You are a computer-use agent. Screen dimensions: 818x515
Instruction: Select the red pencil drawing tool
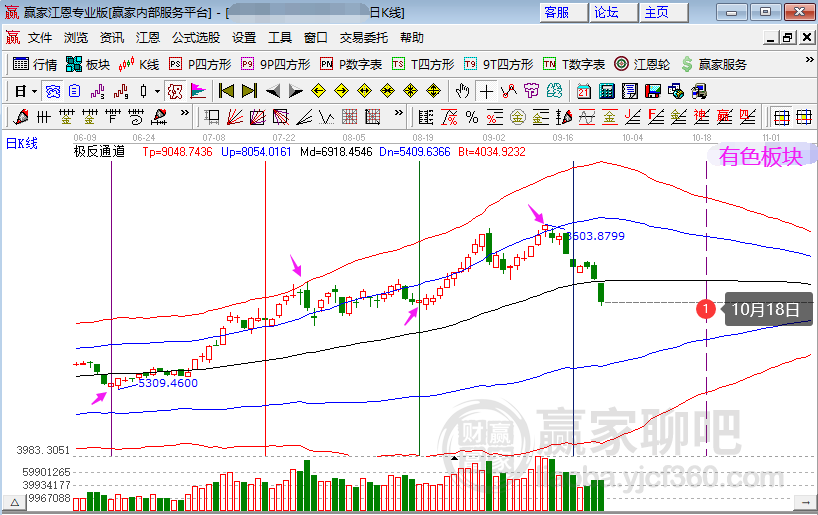click(21, 117)
